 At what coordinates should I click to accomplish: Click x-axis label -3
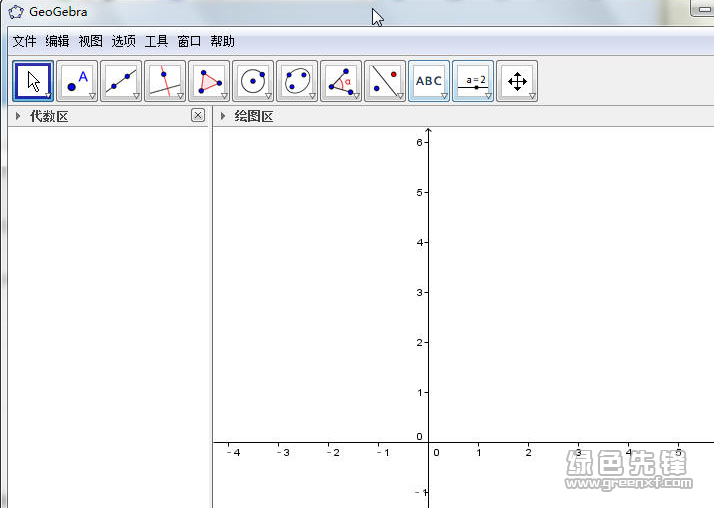(x=283, y=452)
